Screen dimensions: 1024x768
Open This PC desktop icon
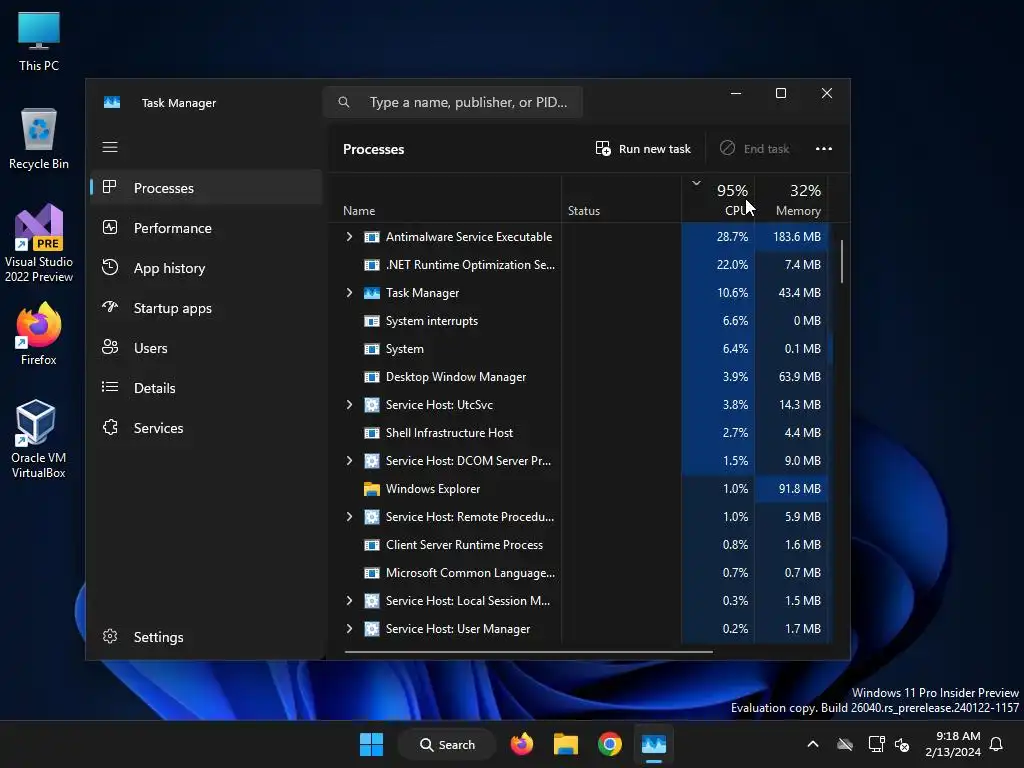(x=39, y=41)
